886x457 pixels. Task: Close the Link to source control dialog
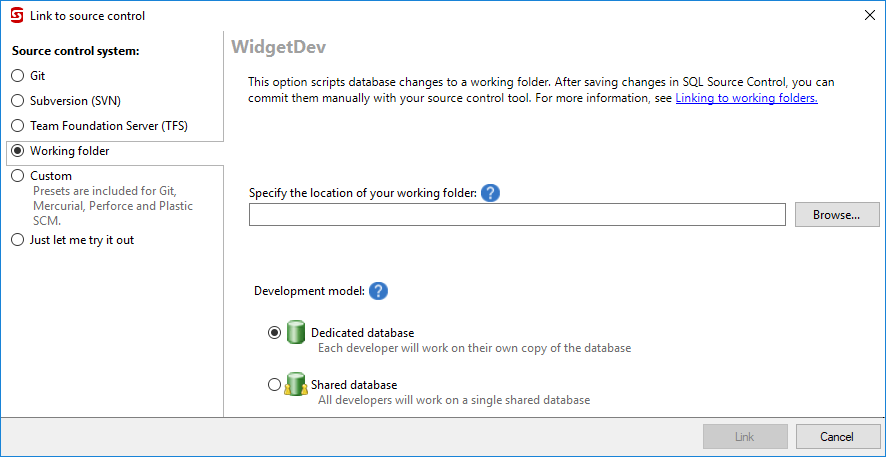[x=867, y=15]
